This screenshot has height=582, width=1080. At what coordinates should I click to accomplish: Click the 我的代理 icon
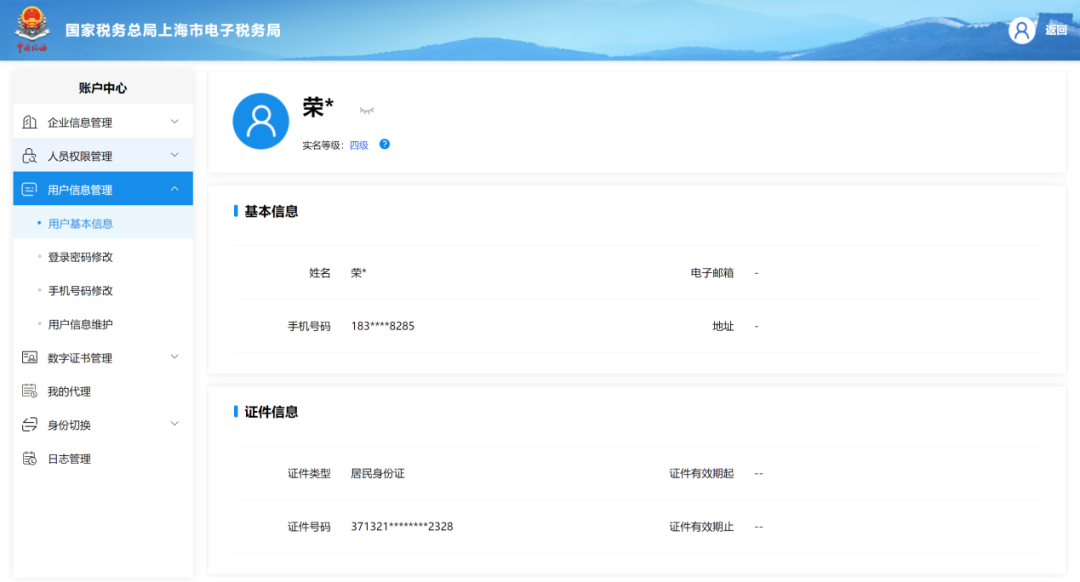(29, 391)
